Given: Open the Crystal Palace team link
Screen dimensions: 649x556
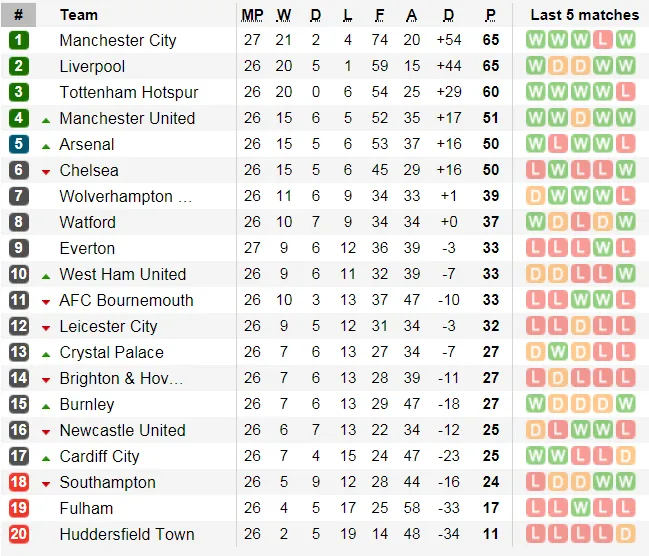Looking at the screenshot, I should click(111, 352).
